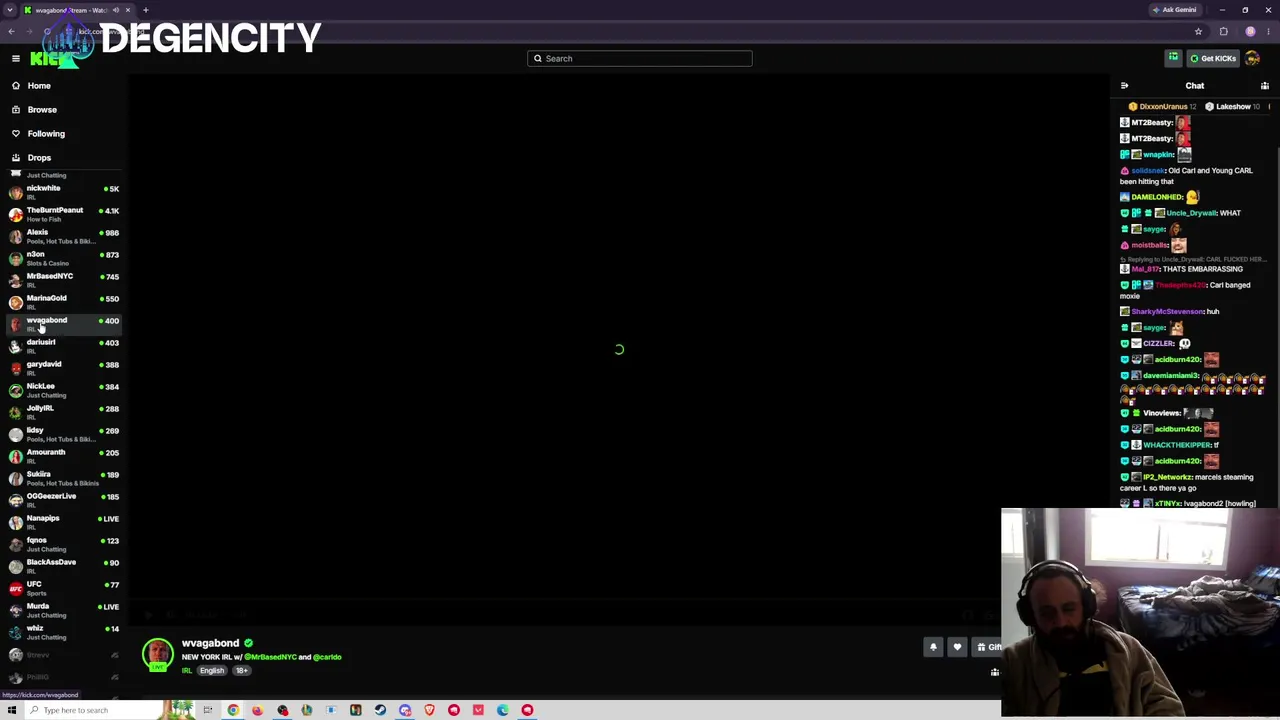
Task: Open wvagabond's streamer avatar below the video
Action: 157,654
